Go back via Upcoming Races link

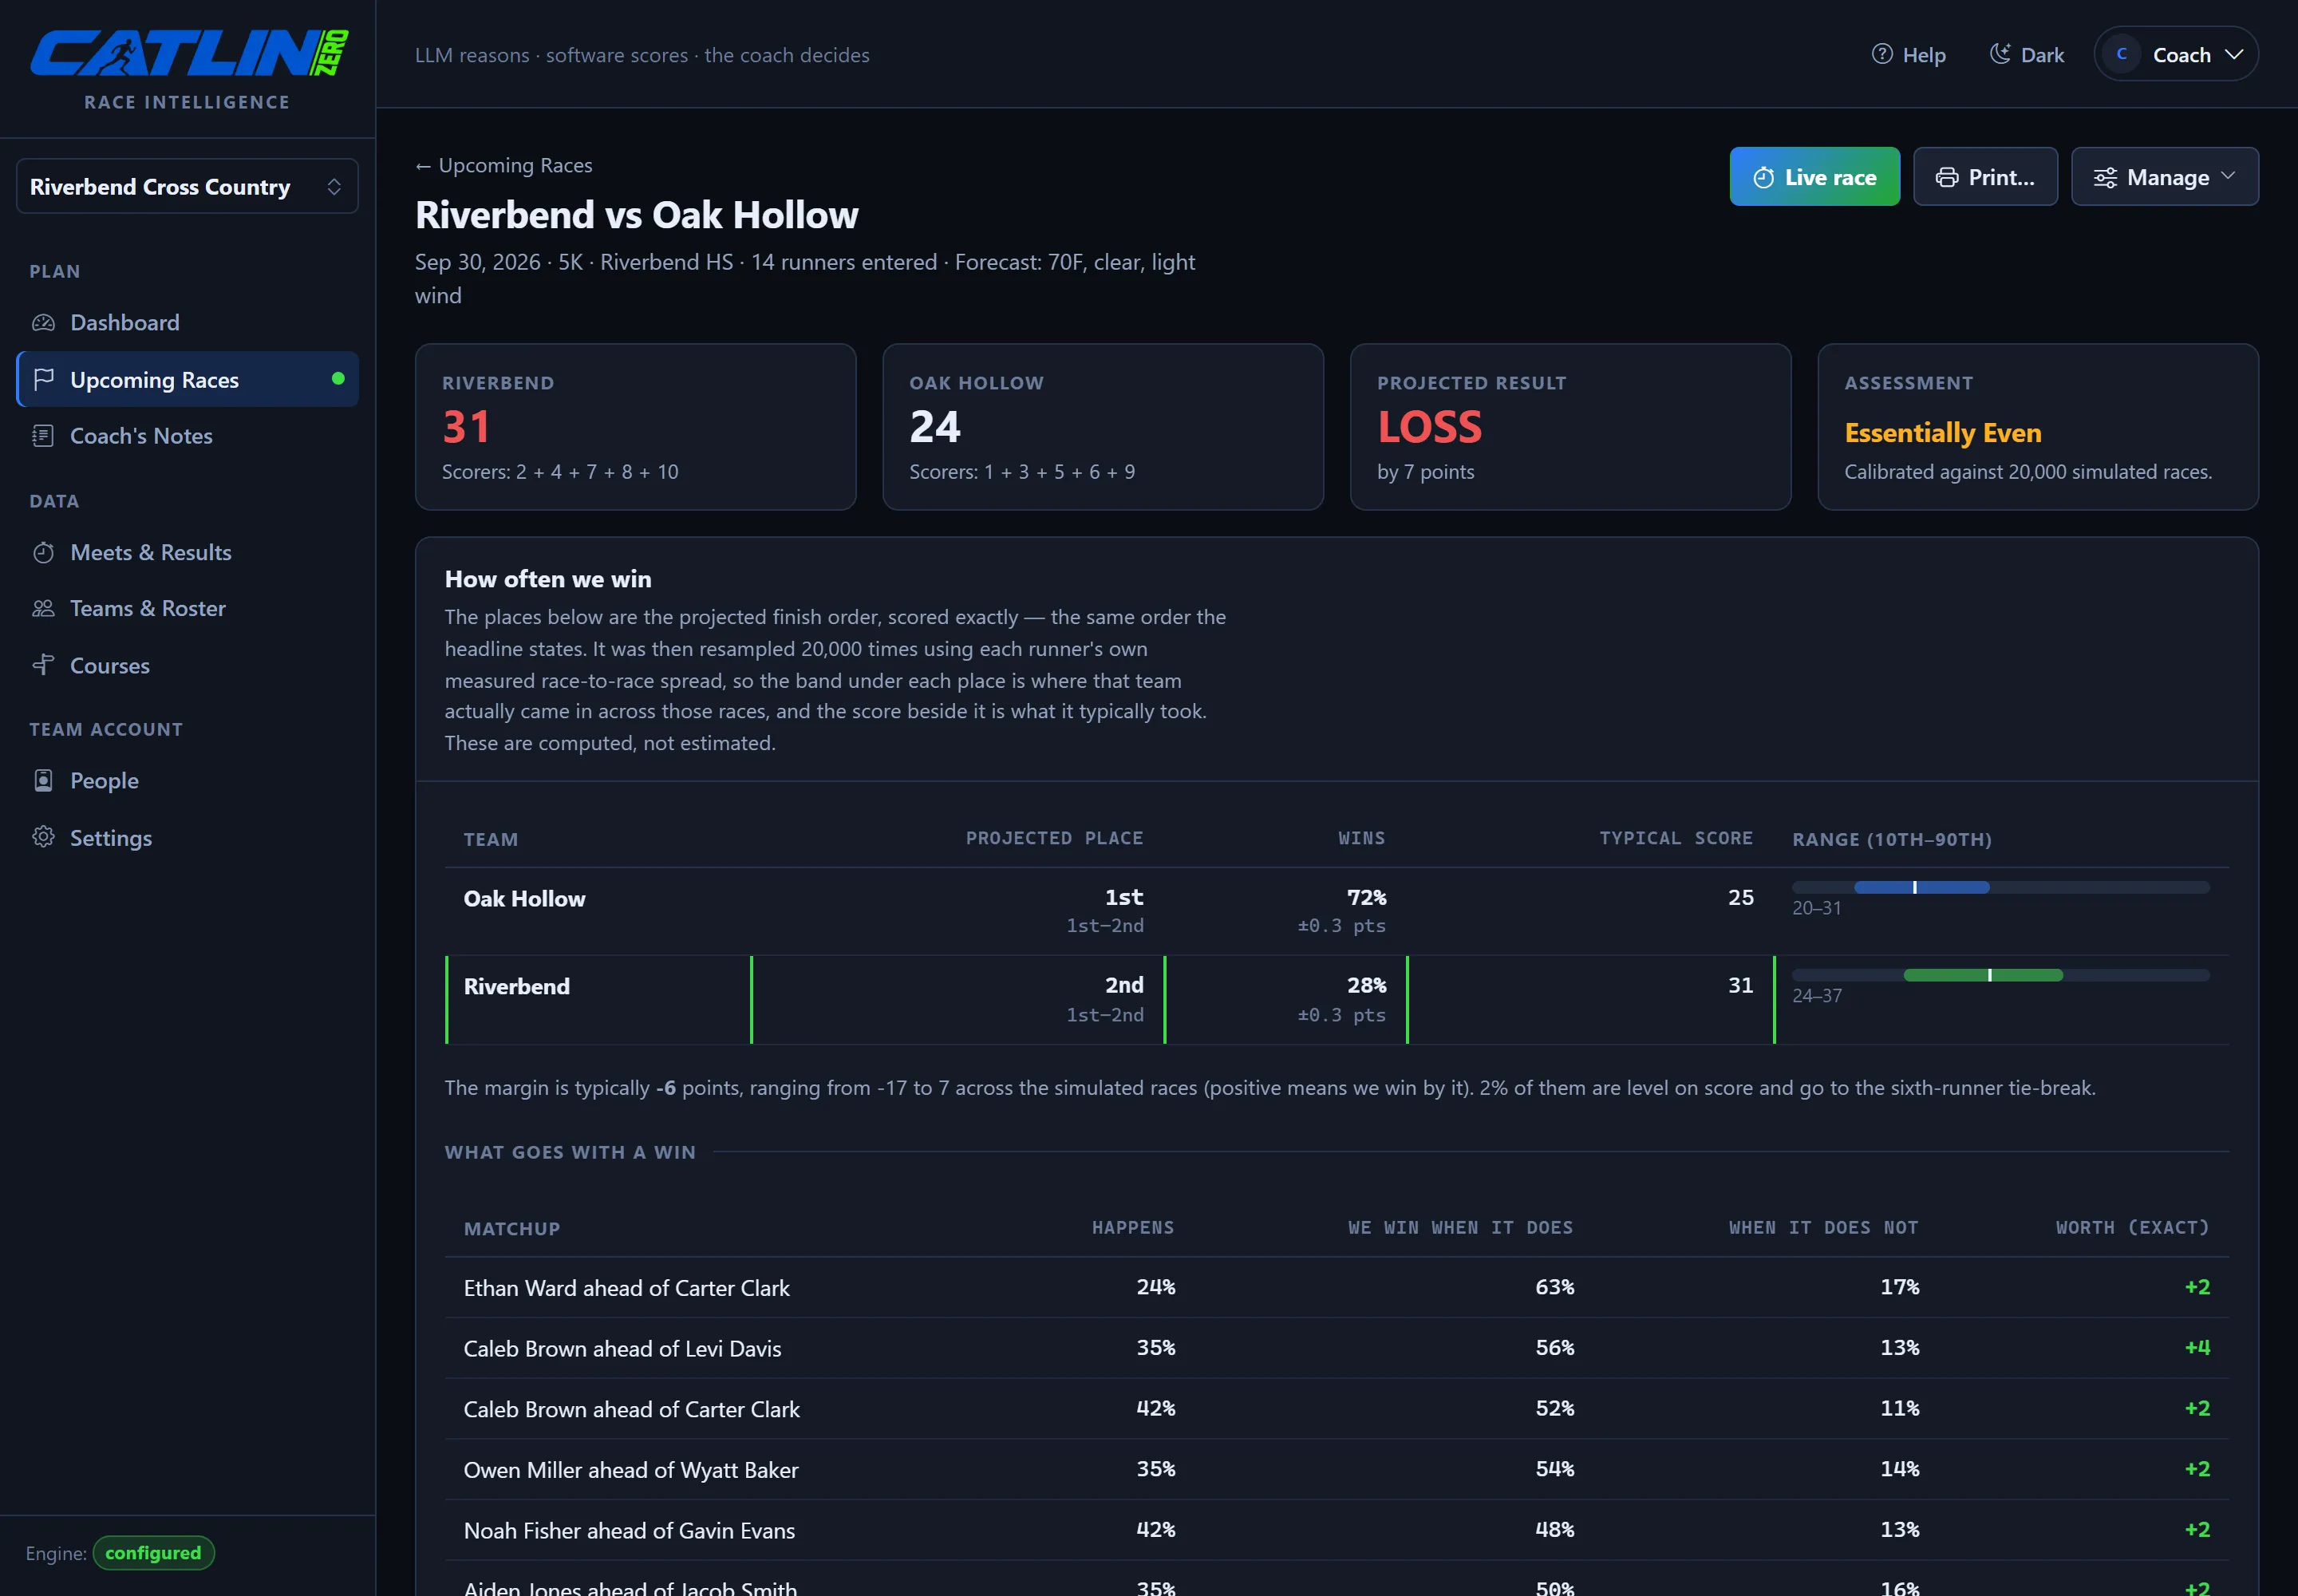pos(504,165)
